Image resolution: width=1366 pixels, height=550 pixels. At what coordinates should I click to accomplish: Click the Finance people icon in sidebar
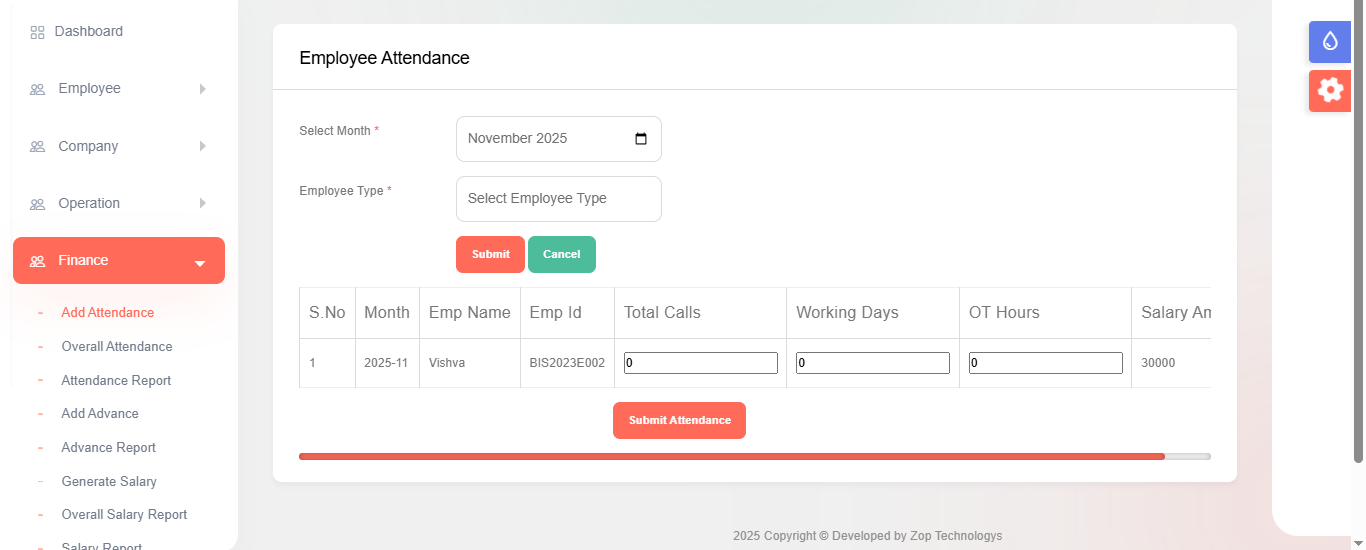[37, 261]
